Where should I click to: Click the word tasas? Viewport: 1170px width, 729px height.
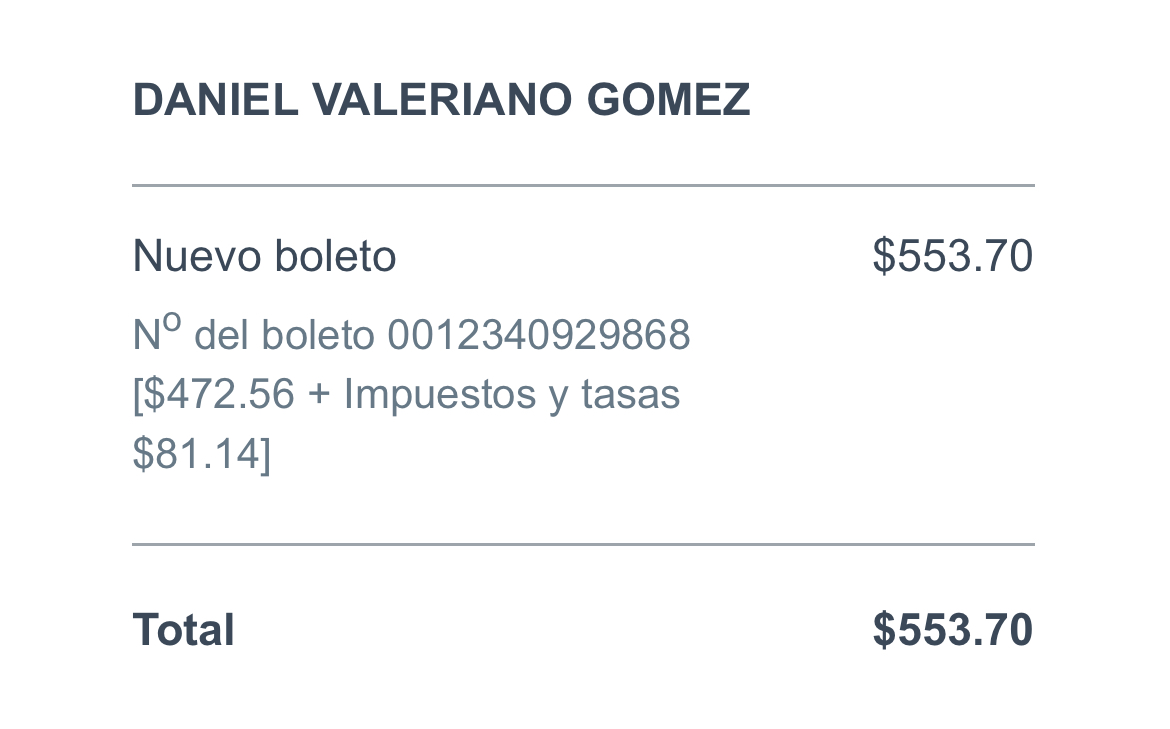pyautogui.click(x=631, y=394)
